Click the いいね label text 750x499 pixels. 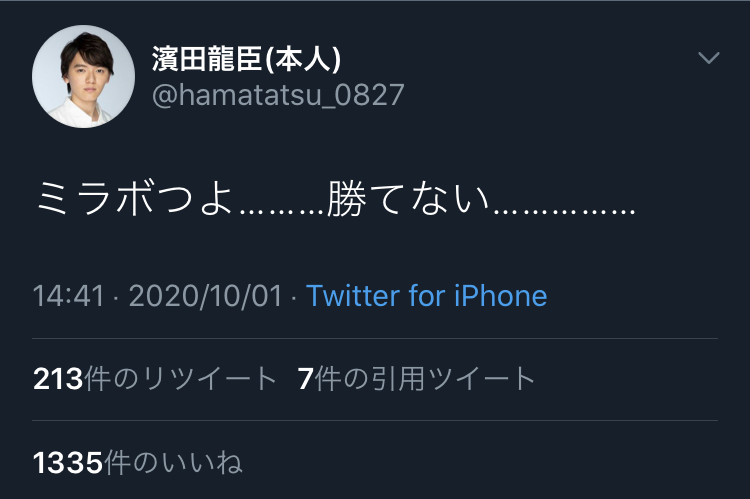click(201, 463)
